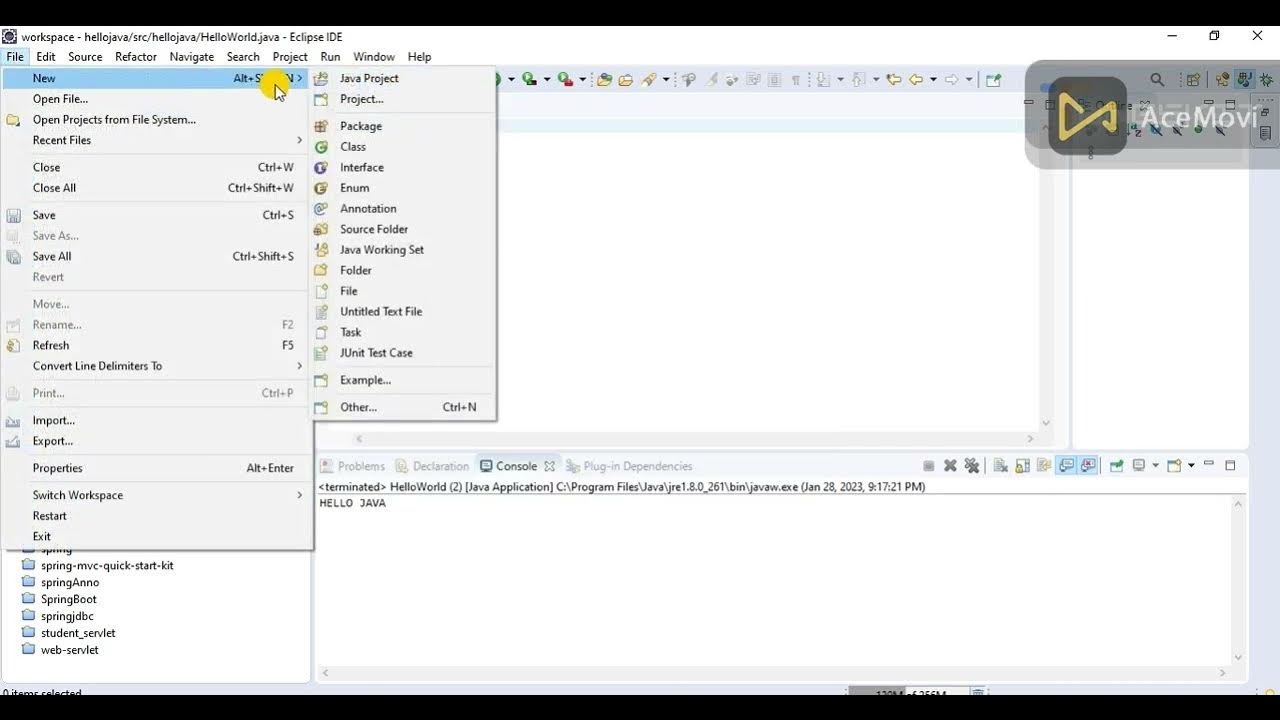Click the editor horizontal scrollbar
The height and width of the screenshot is (720, 1280).
(x=694, y=438)
